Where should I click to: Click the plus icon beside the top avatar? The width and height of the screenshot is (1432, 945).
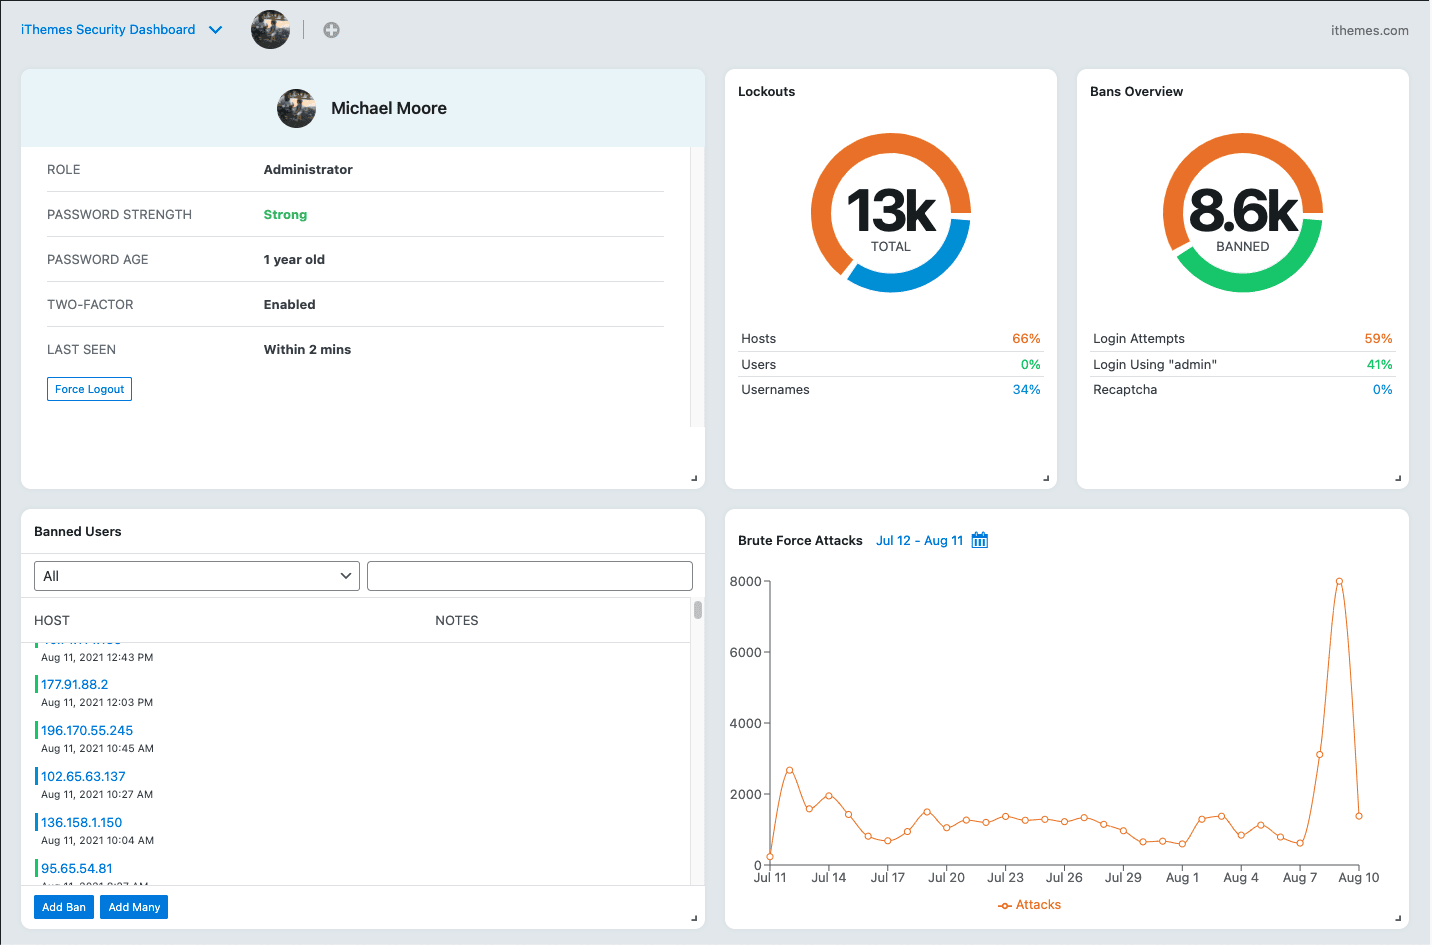click(x=331, y=29)
